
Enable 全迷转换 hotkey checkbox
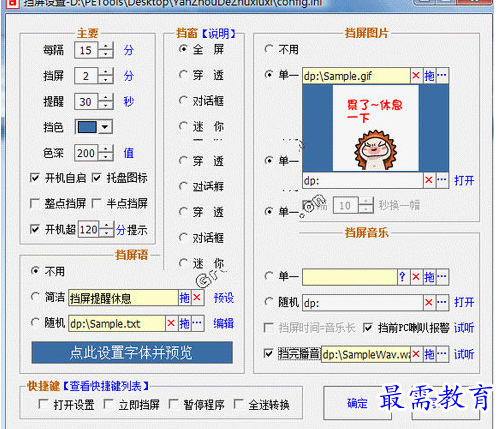(238, 404)
